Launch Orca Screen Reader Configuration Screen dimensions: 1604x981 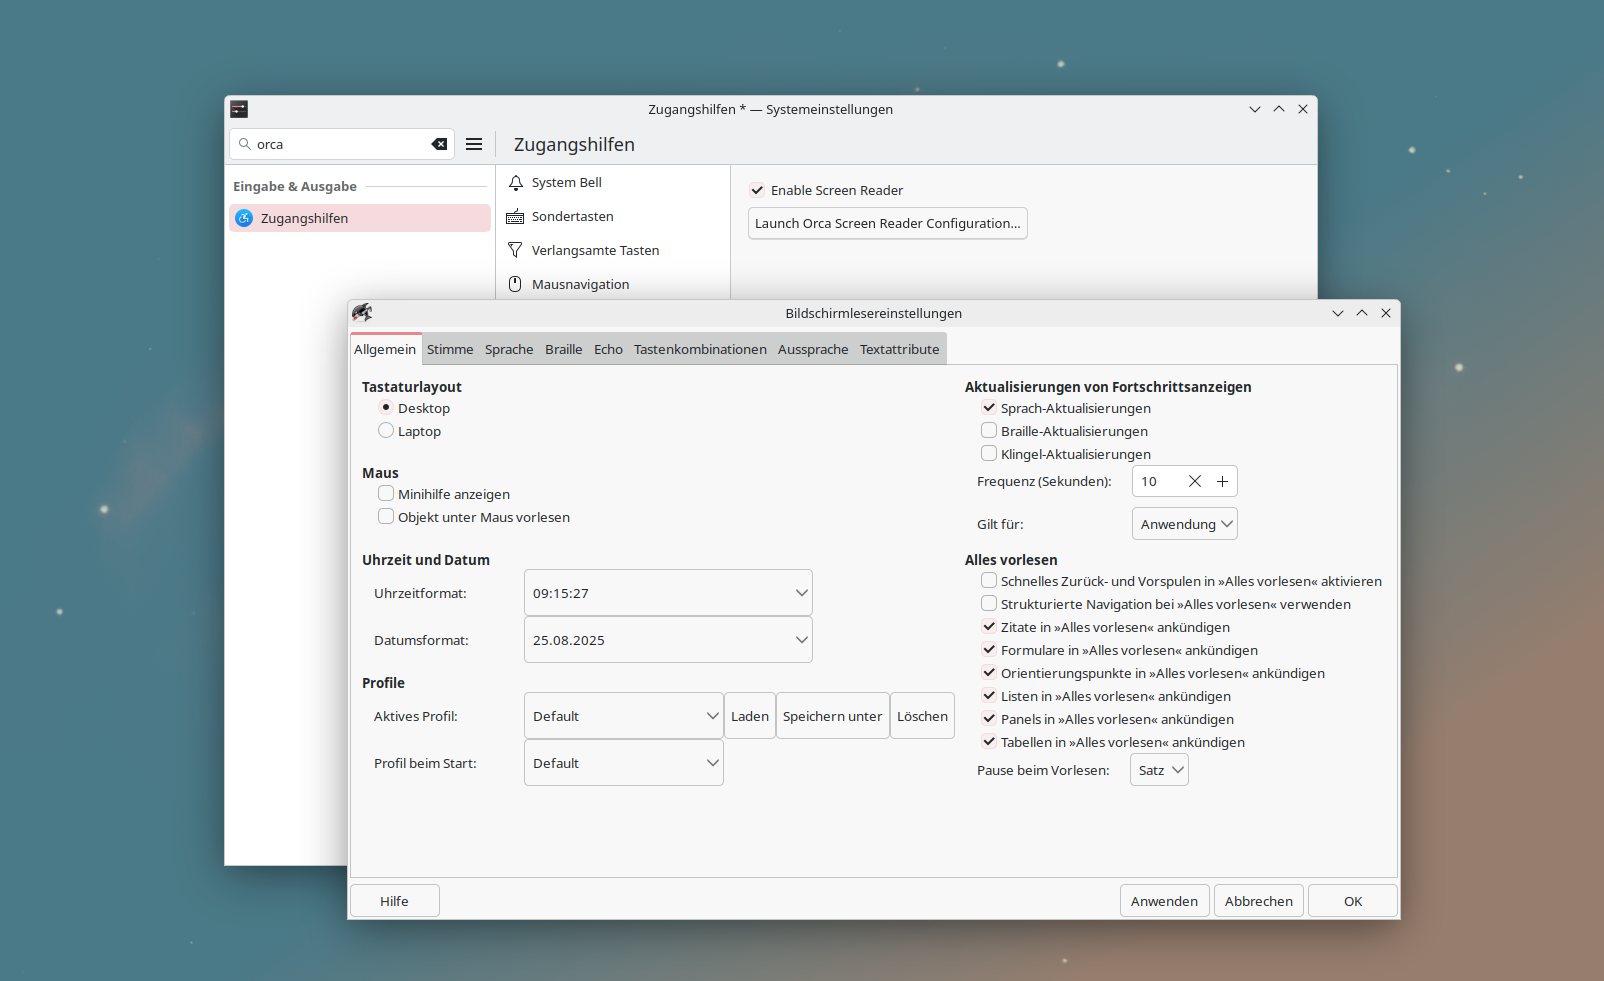[x=887, y=223]
